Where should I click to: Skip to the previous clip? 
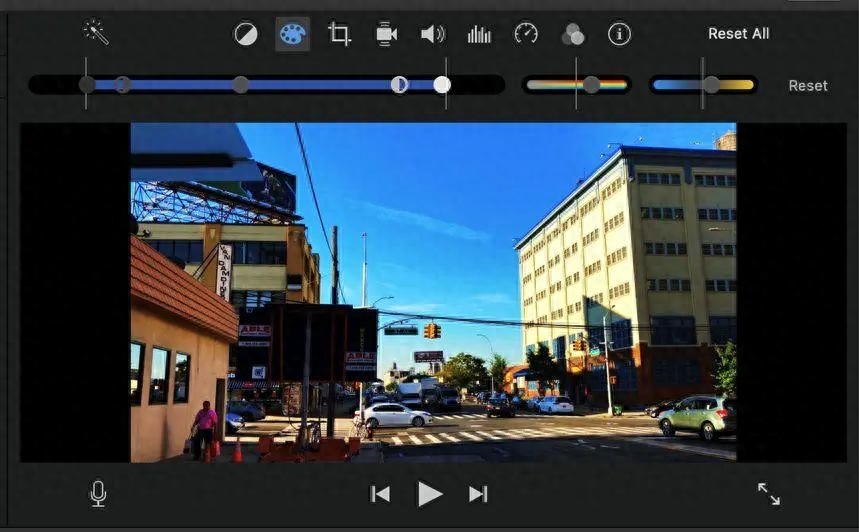[x=380, y=494]
